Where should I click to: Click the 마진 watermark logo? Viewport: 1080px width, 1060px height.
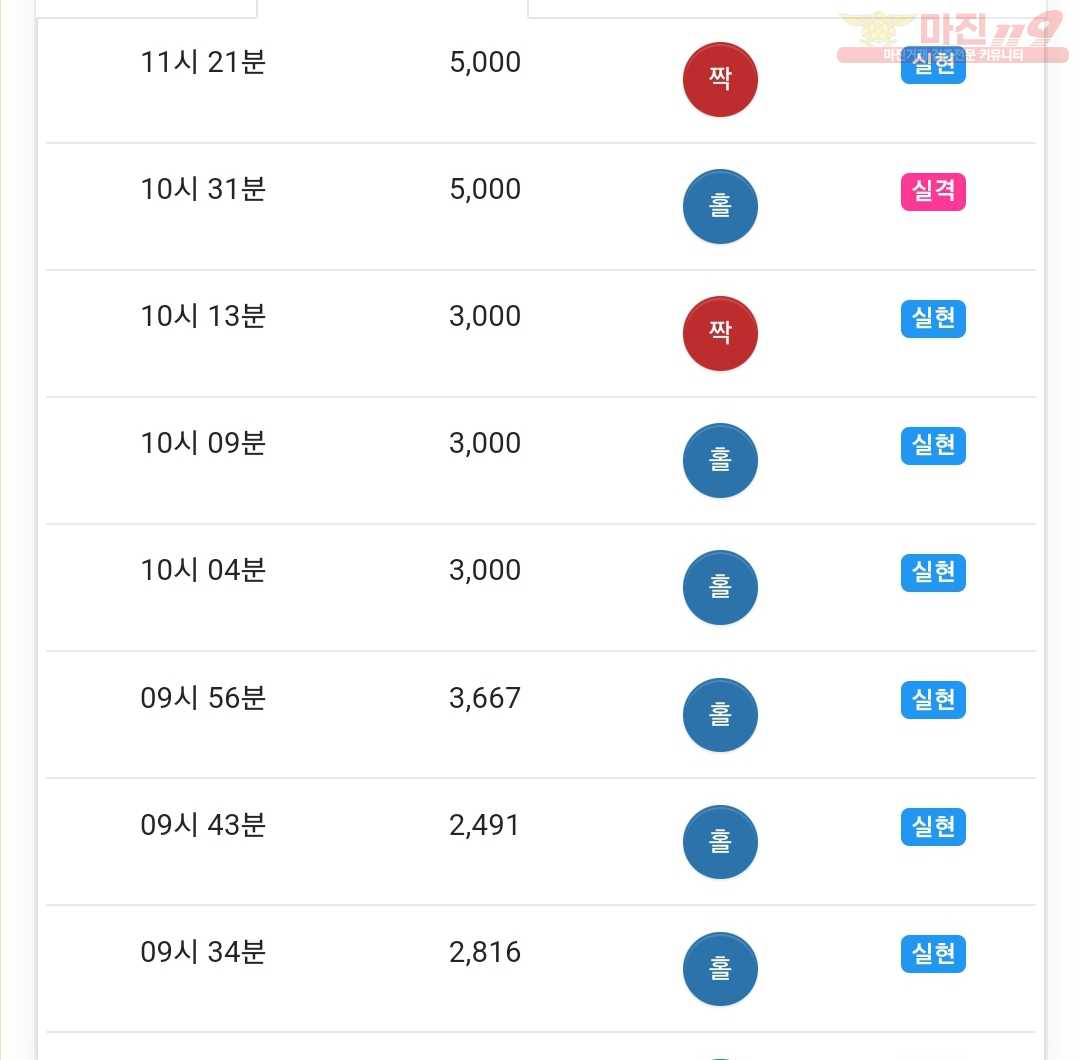pos(953,37)
